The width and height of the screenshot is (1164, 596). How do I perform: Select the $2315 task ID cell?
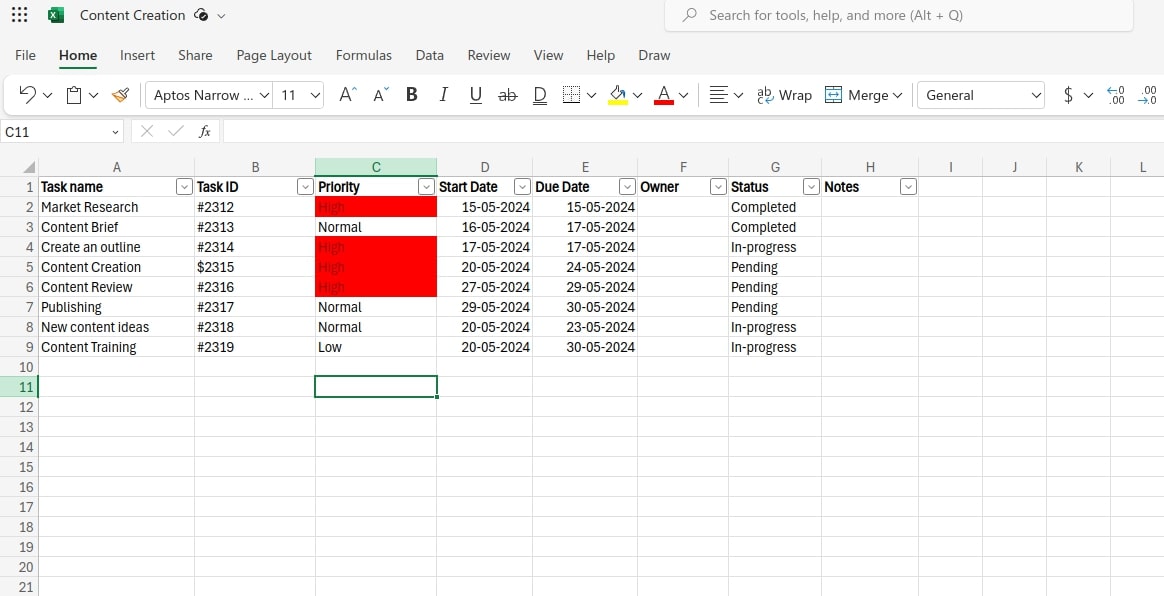coord(255,267)
